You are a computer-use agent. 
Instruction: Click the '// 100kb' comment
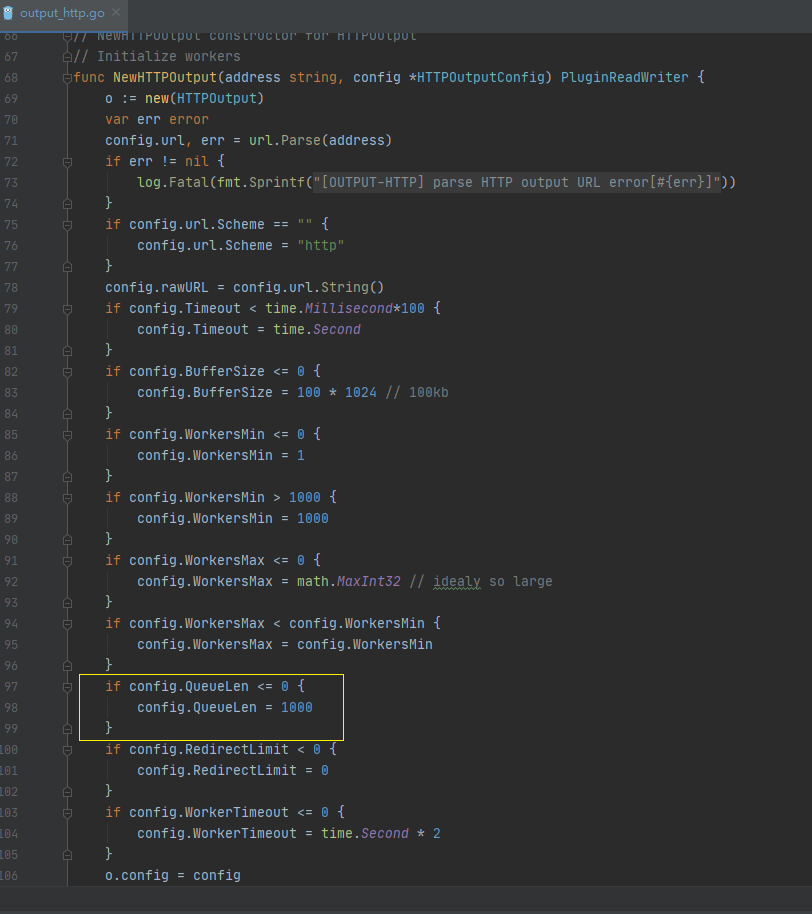[x=417, y=392]
